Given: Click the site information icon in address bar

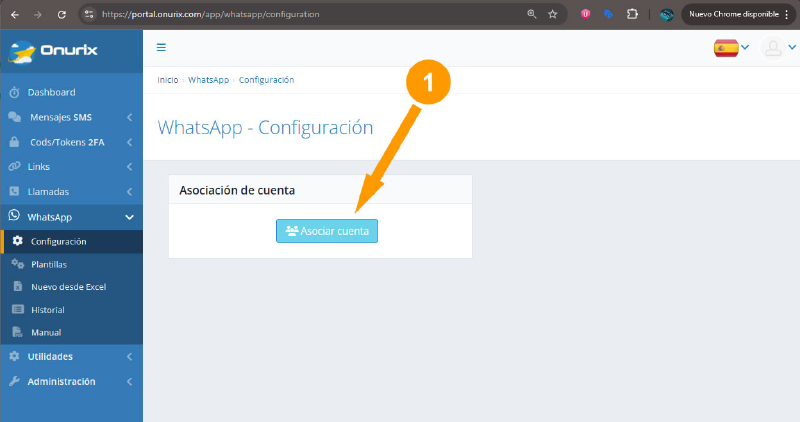Looking at the screenshot, I should coord(89,14).
